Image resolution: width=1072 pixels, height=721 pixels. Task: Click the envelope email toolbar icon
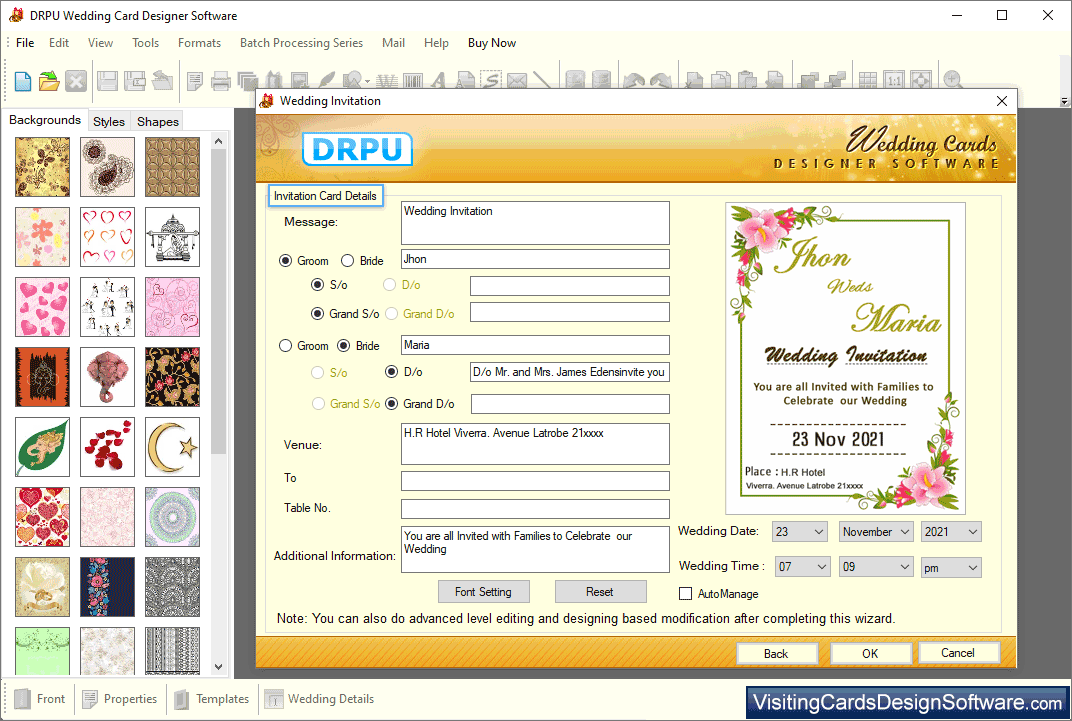[517, 81]
